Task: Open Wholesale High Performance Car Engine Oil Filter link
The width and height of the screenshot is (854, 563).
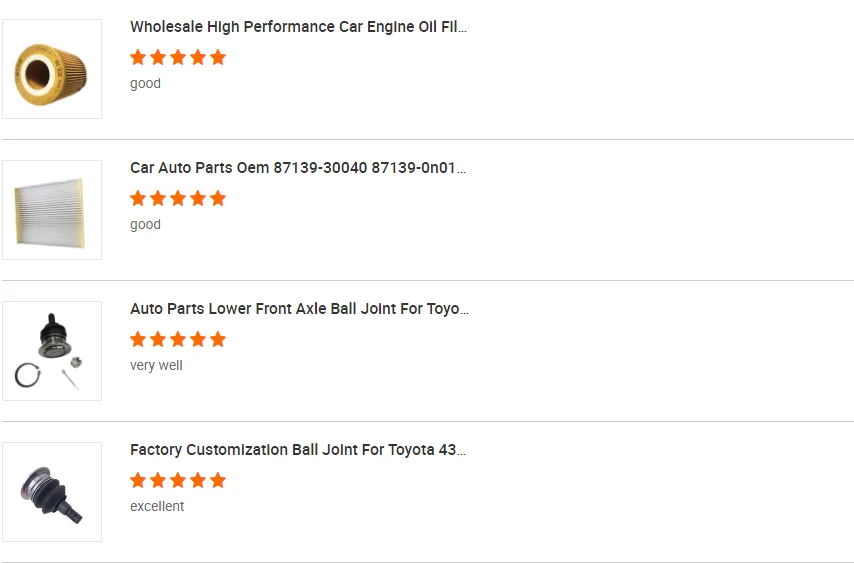Action: (298, 27)
